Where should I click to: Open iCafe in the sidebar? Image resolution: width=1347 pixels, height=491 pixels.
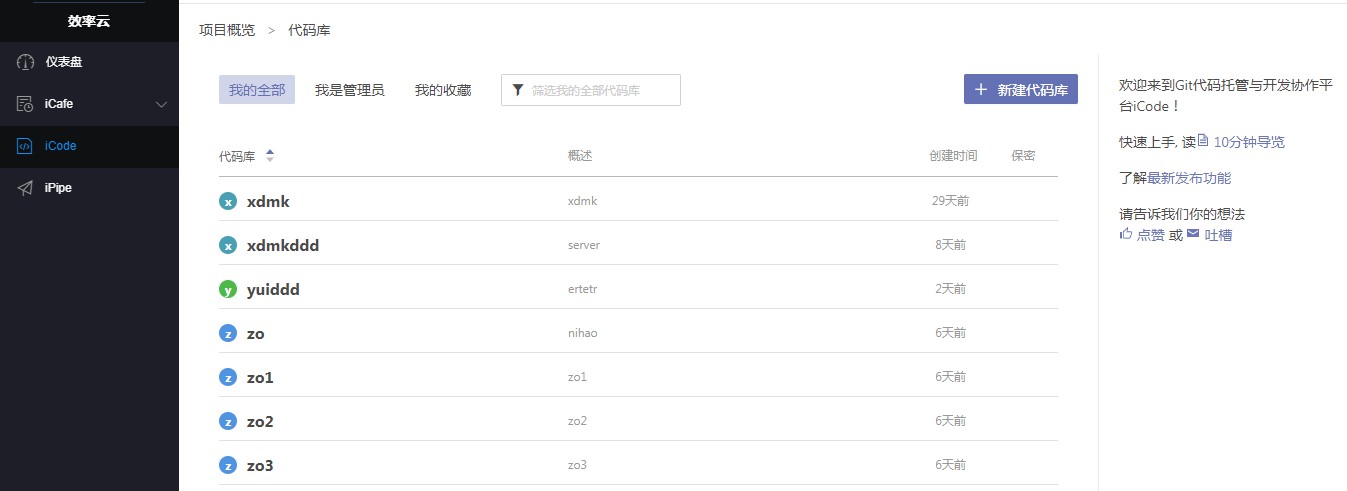[x=89, y=104]
